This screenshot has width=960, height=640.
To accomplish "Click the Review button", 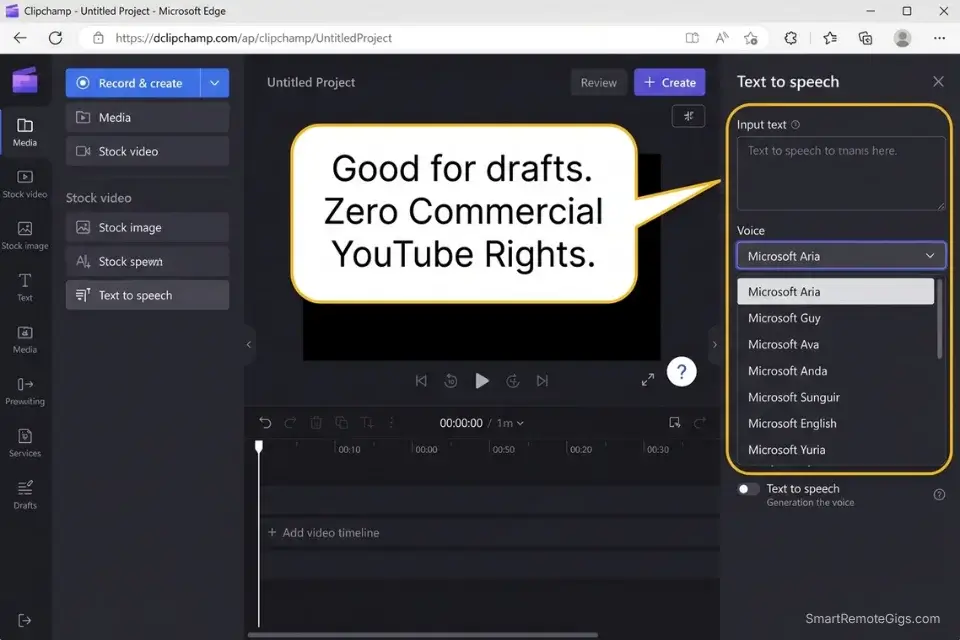I will click(x=599, y=83).
